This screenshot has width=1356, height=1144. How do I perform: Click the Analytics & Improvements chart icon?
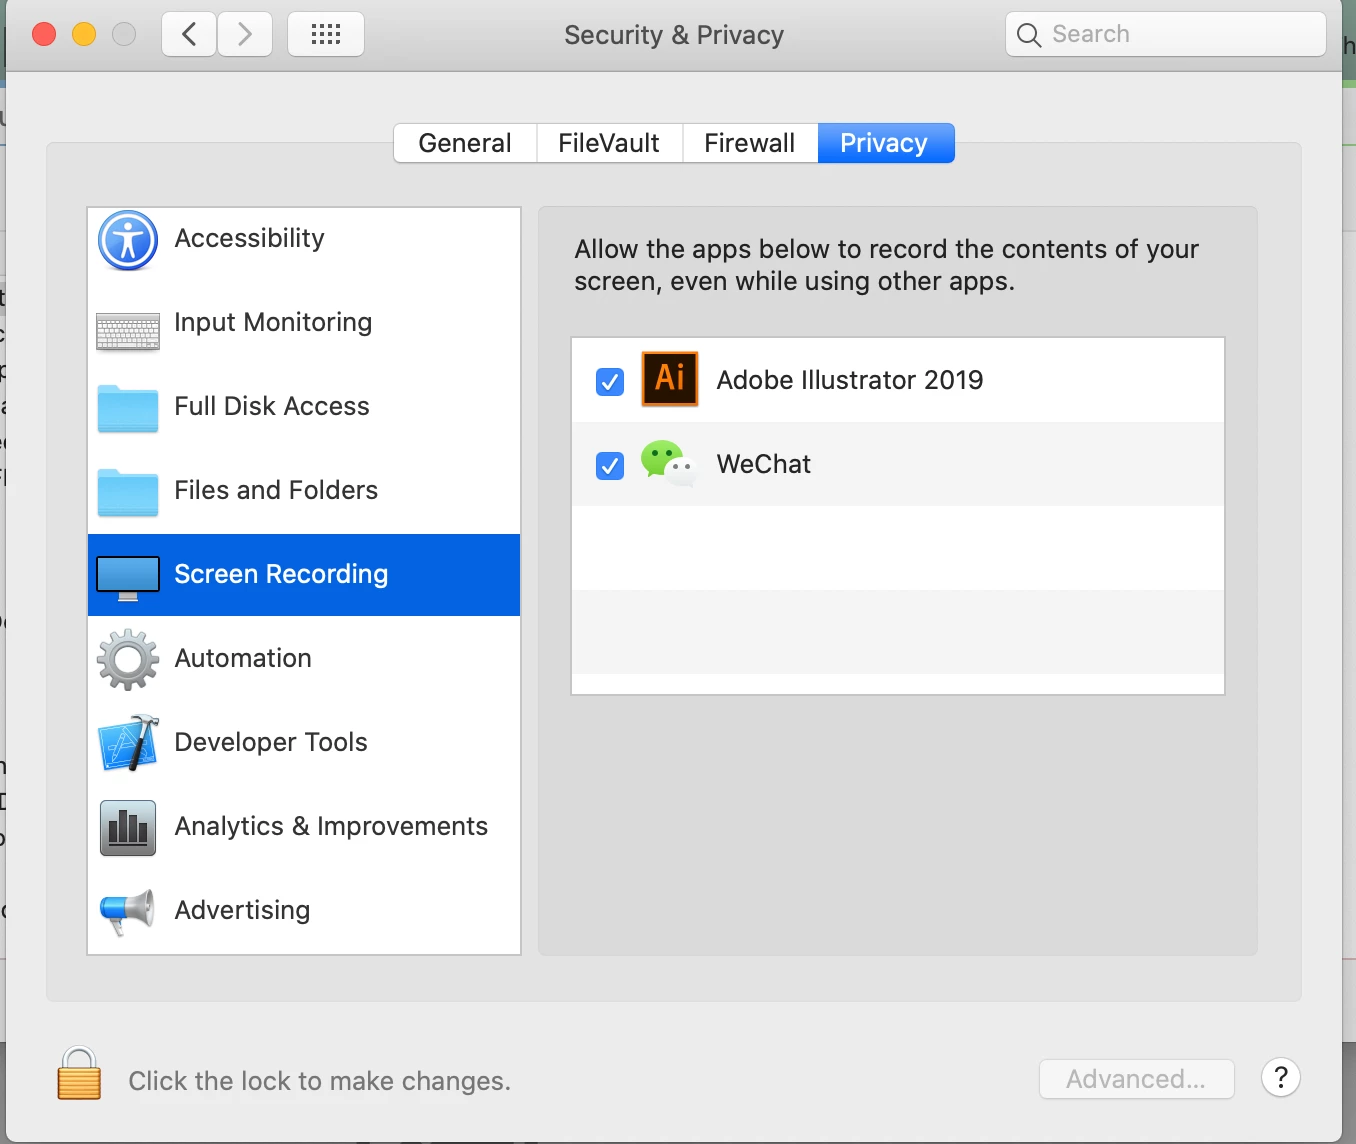pos(128,828)
